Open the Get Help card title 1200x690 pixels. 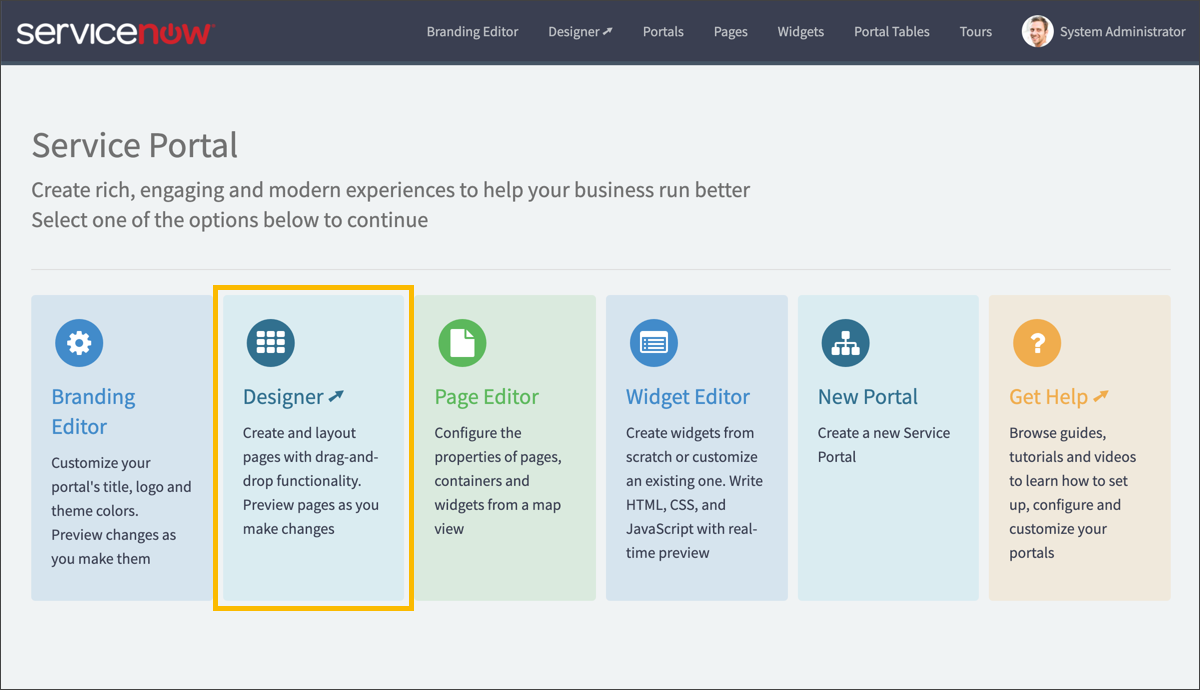[1048, 397]
